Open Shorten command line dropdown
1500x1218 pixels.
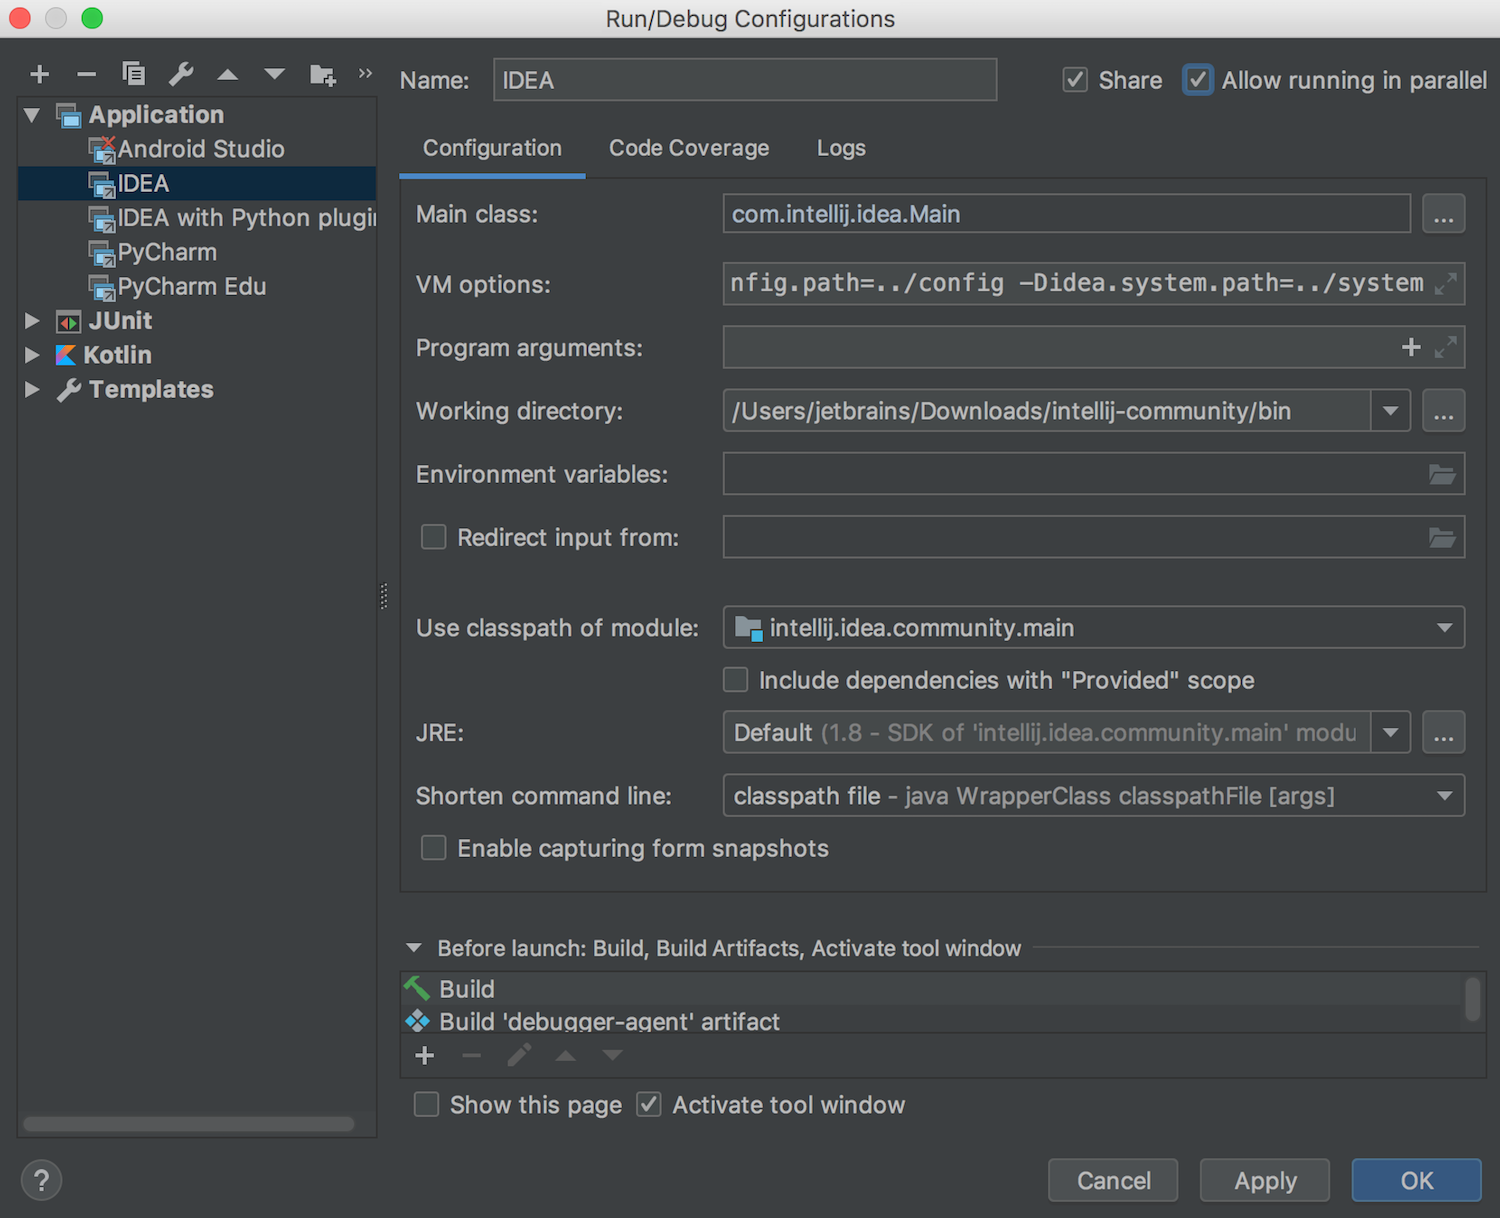pos(1444,796)
